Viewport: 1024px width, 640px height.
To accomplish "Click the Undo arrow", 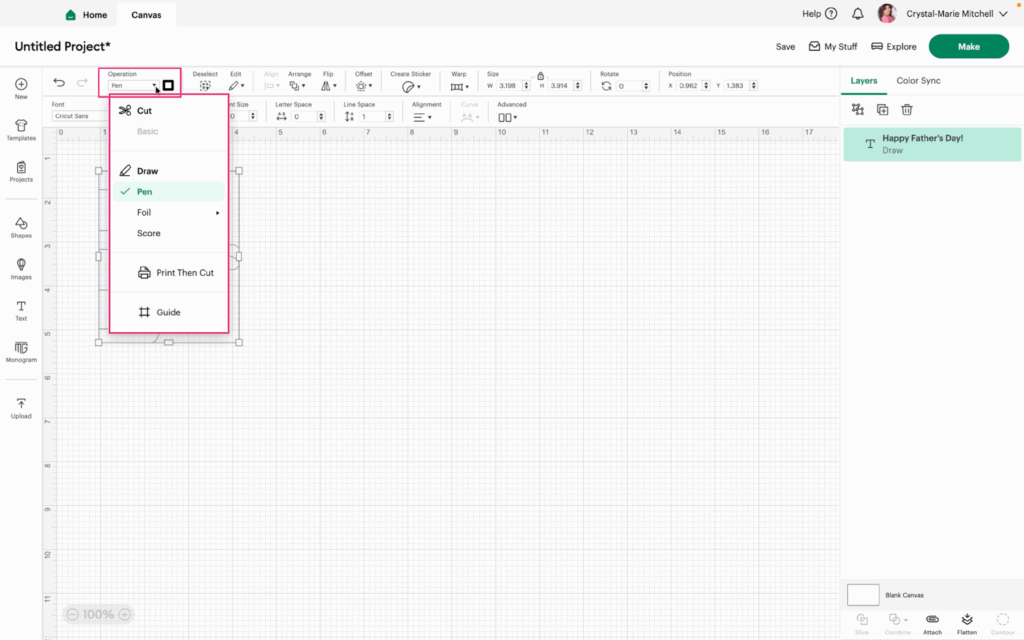I will click(x=59, y=83).
